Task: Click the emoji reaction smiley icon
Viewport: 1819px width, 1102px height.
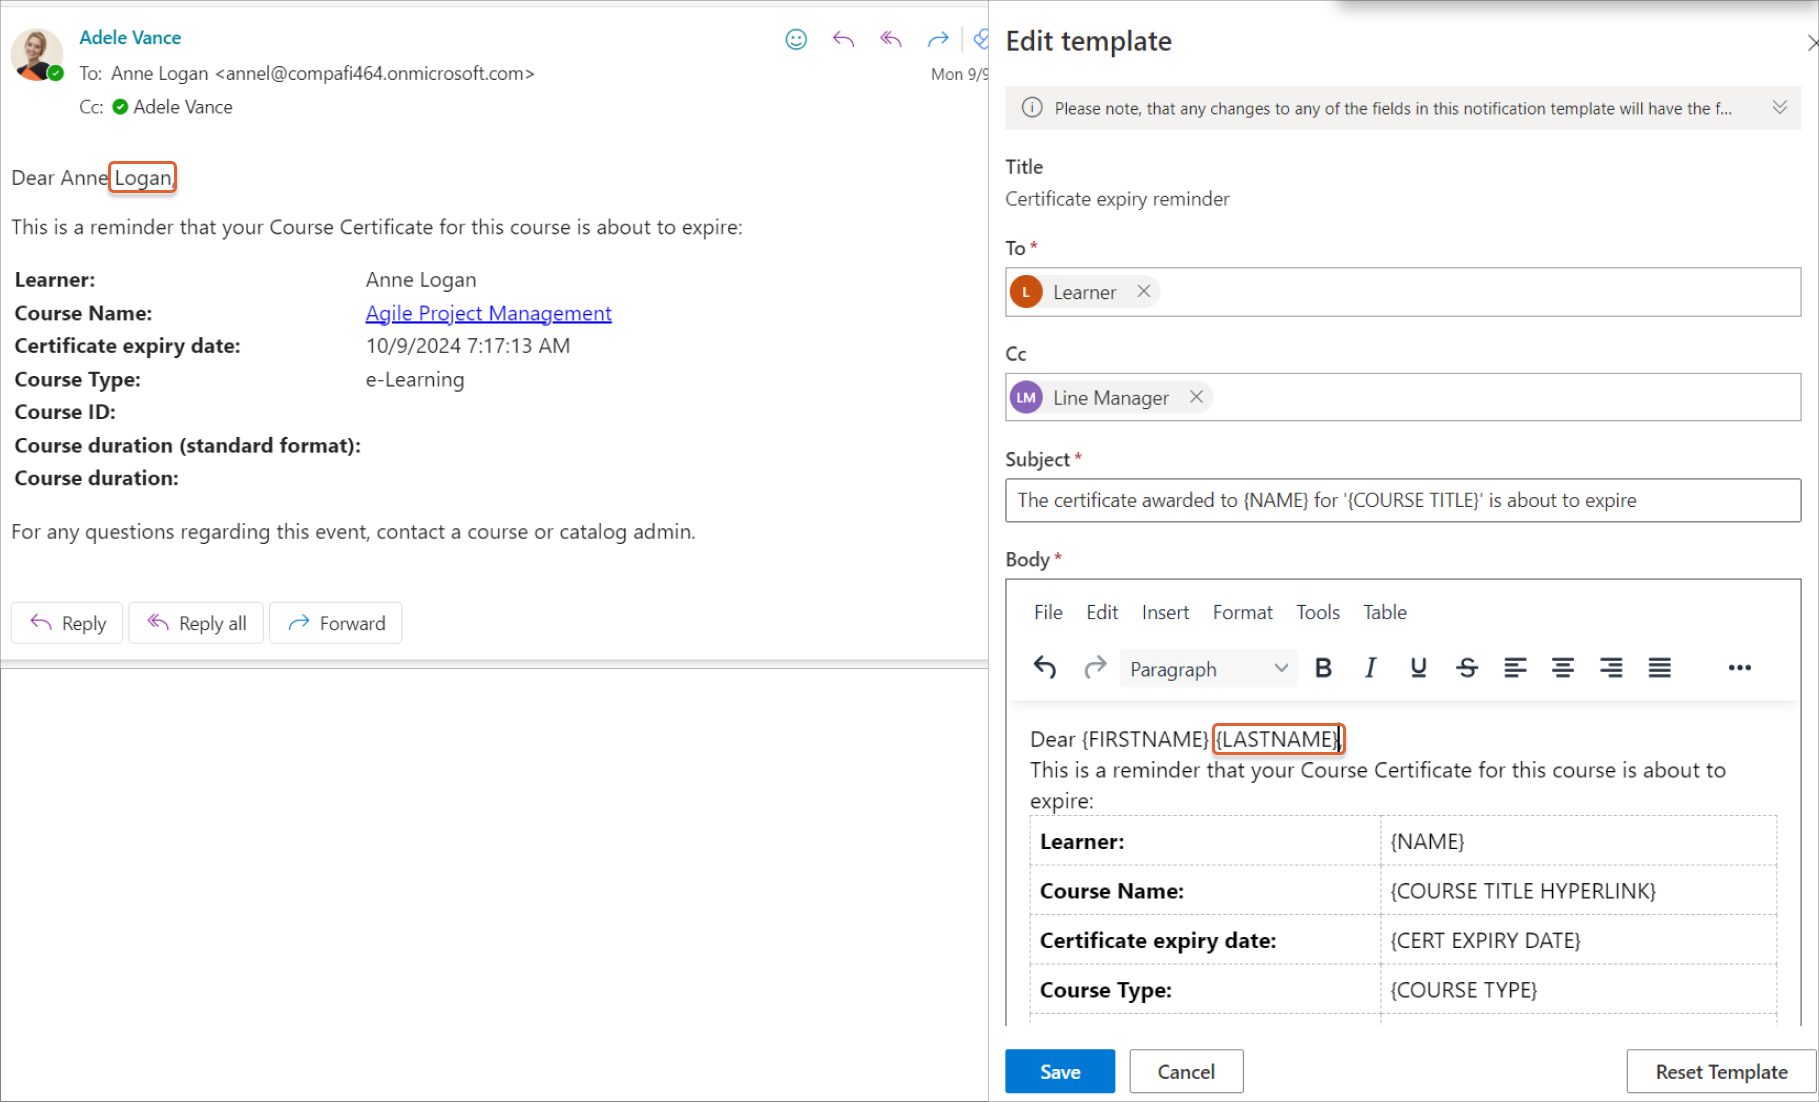Action: coord(796,39)
